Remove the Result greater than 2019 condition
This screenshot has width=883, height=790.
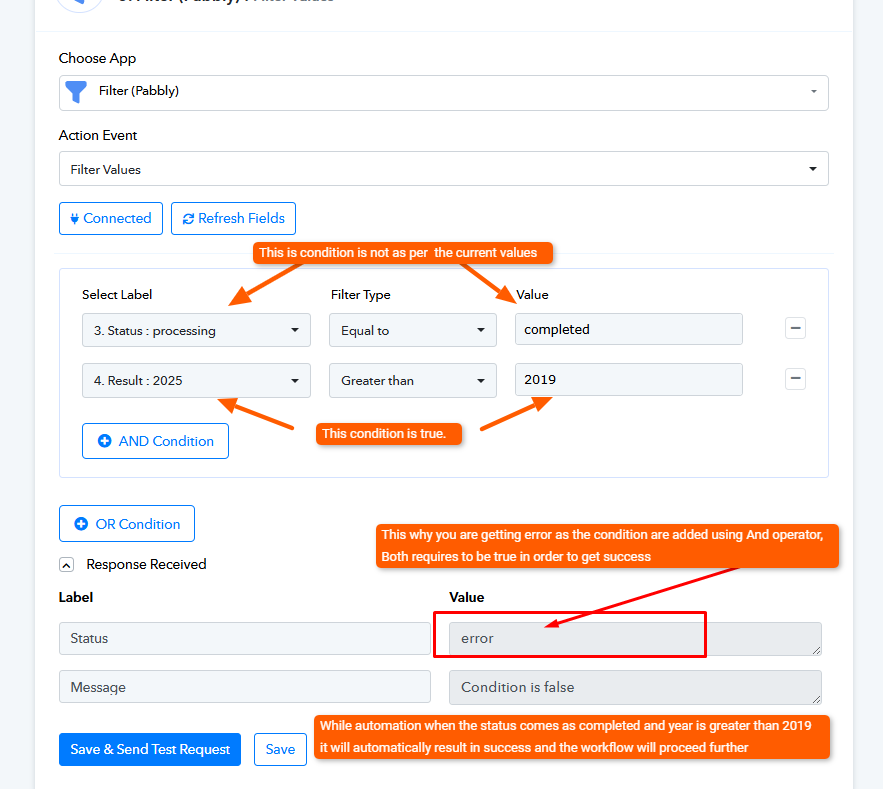(x=795, y=378)
